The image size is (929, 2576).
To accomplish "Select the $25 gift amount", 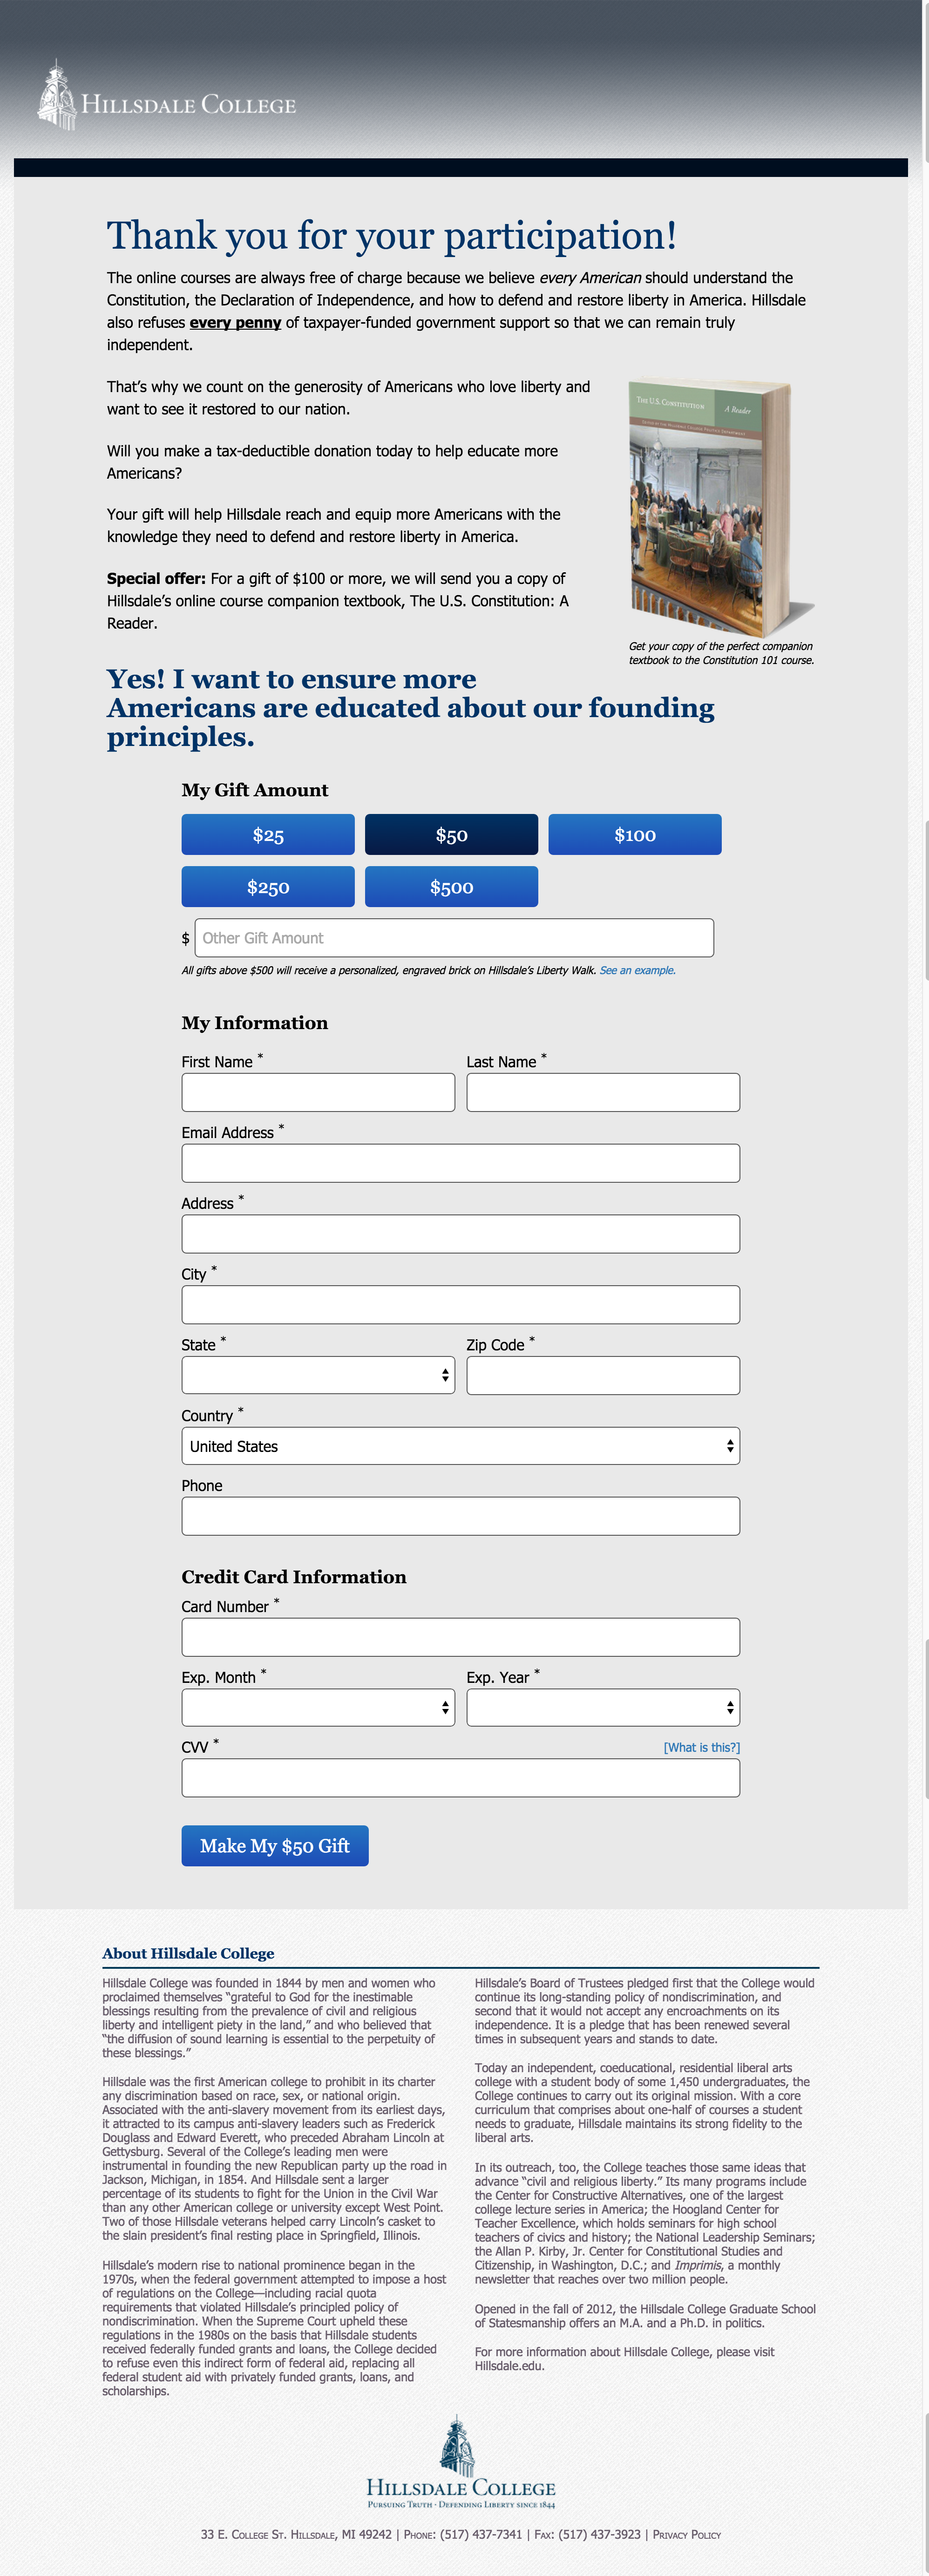I will point(268,835).
